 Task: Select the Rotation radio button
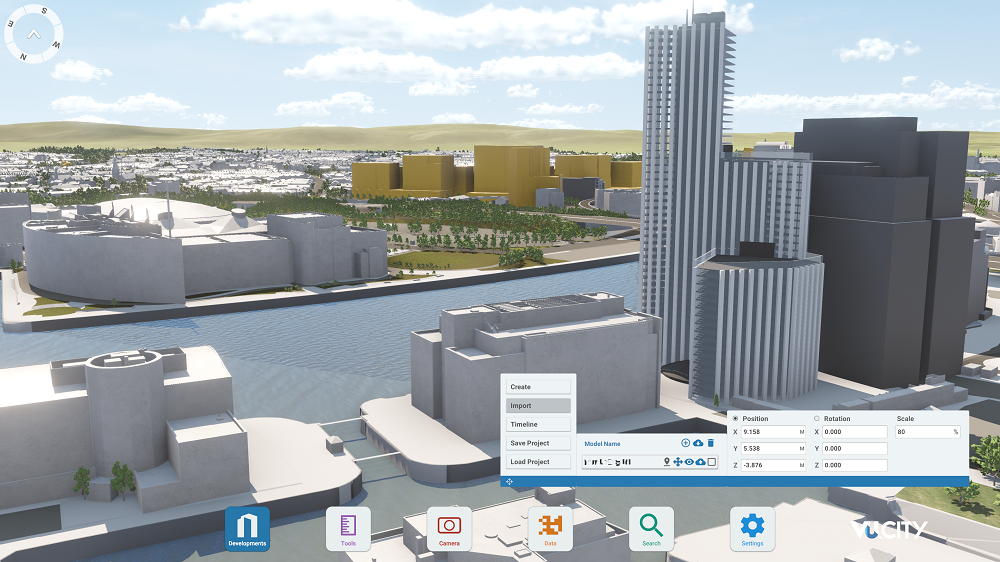coord(816,418)
